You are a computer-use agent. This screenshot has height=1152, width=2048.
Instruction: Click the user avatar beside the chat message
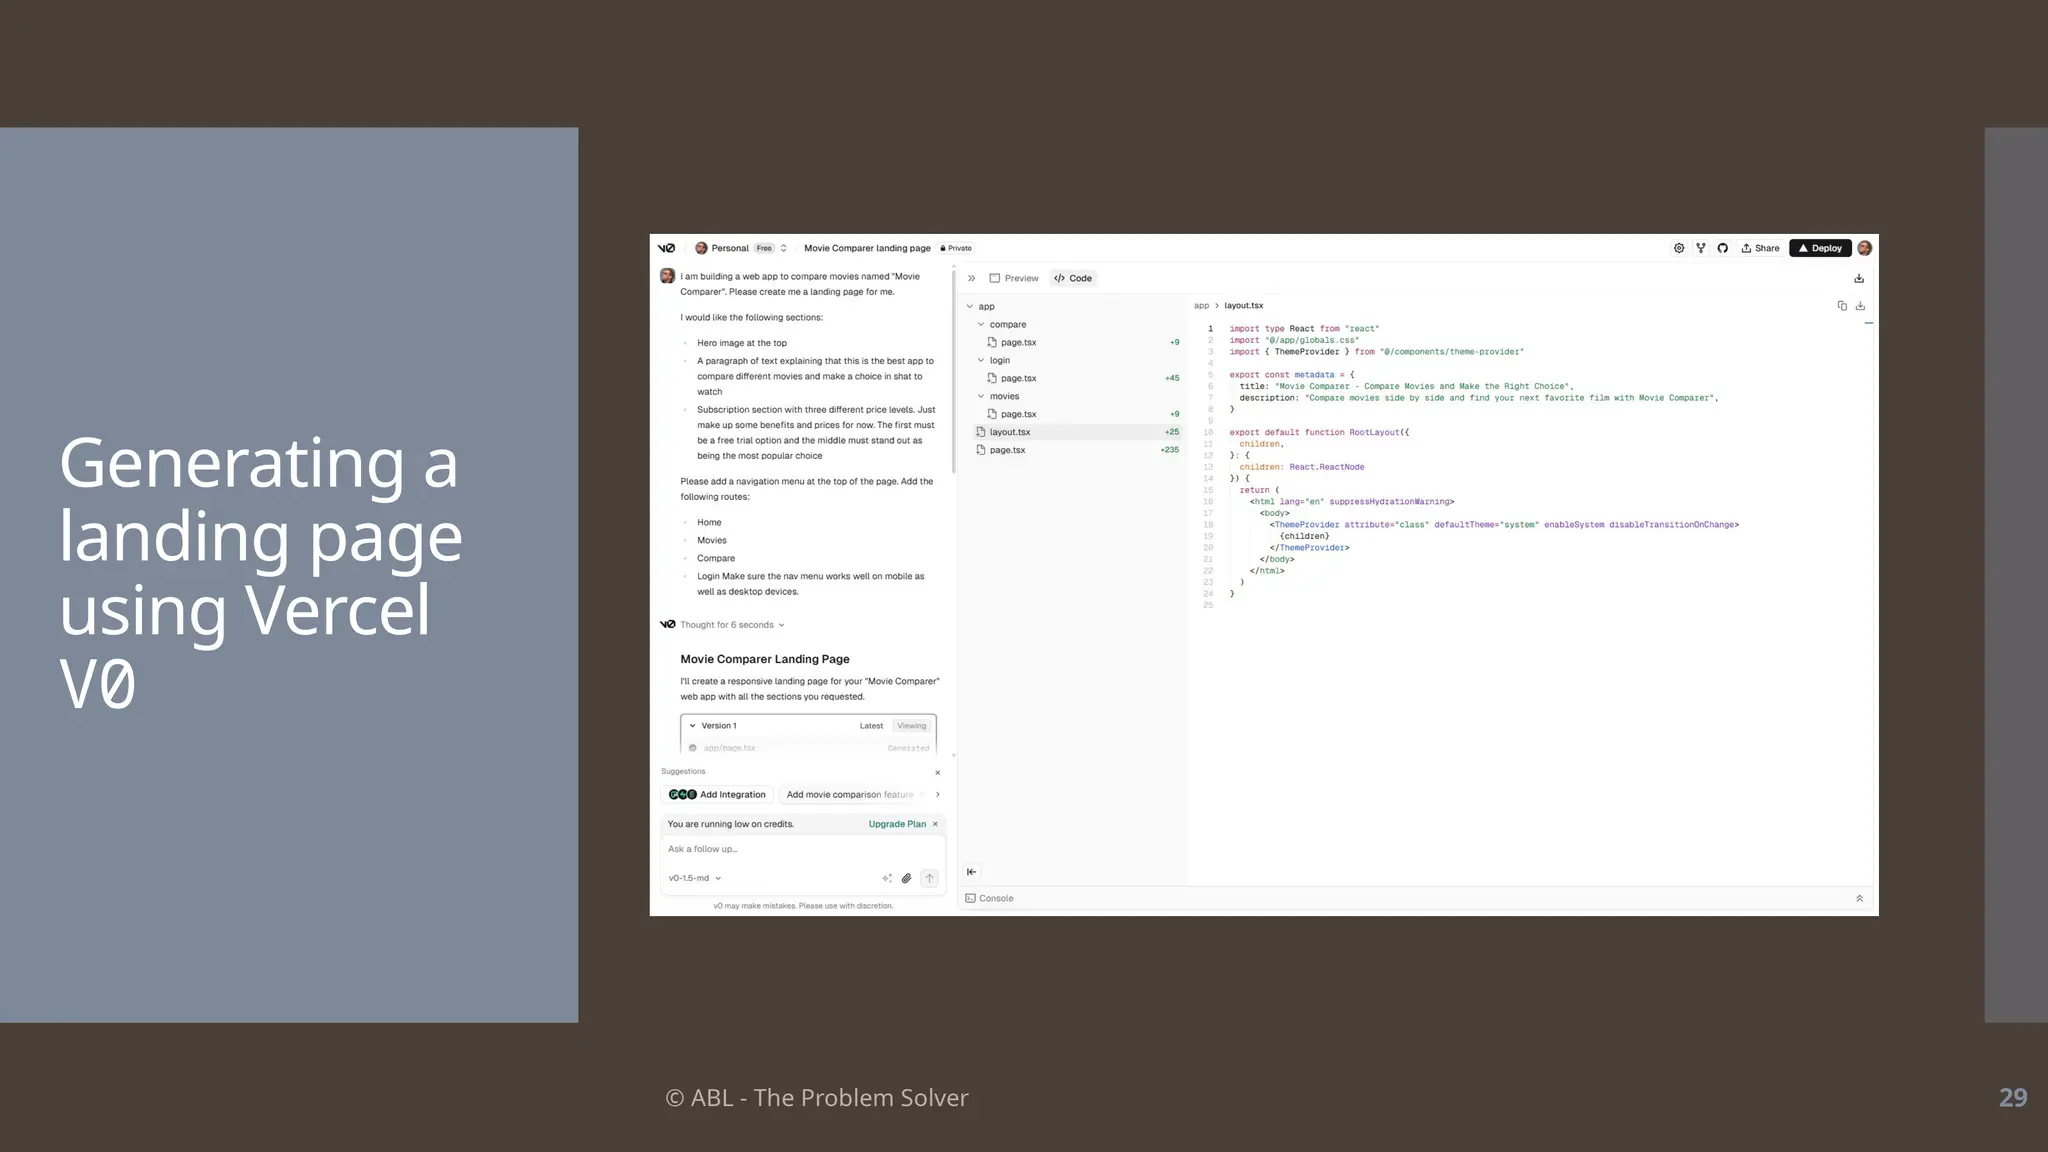667,276
